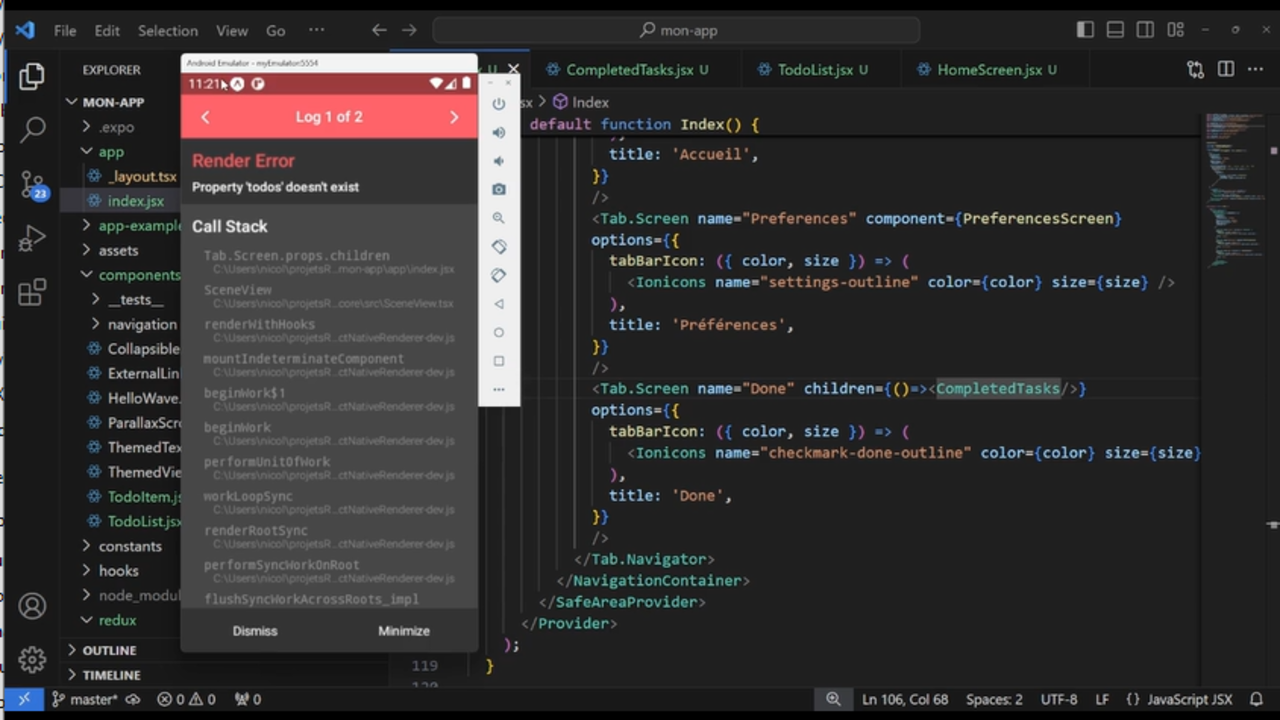Open the Run and Debug view
Viewport: 1280px width, 720px height.
click(33, 238)
